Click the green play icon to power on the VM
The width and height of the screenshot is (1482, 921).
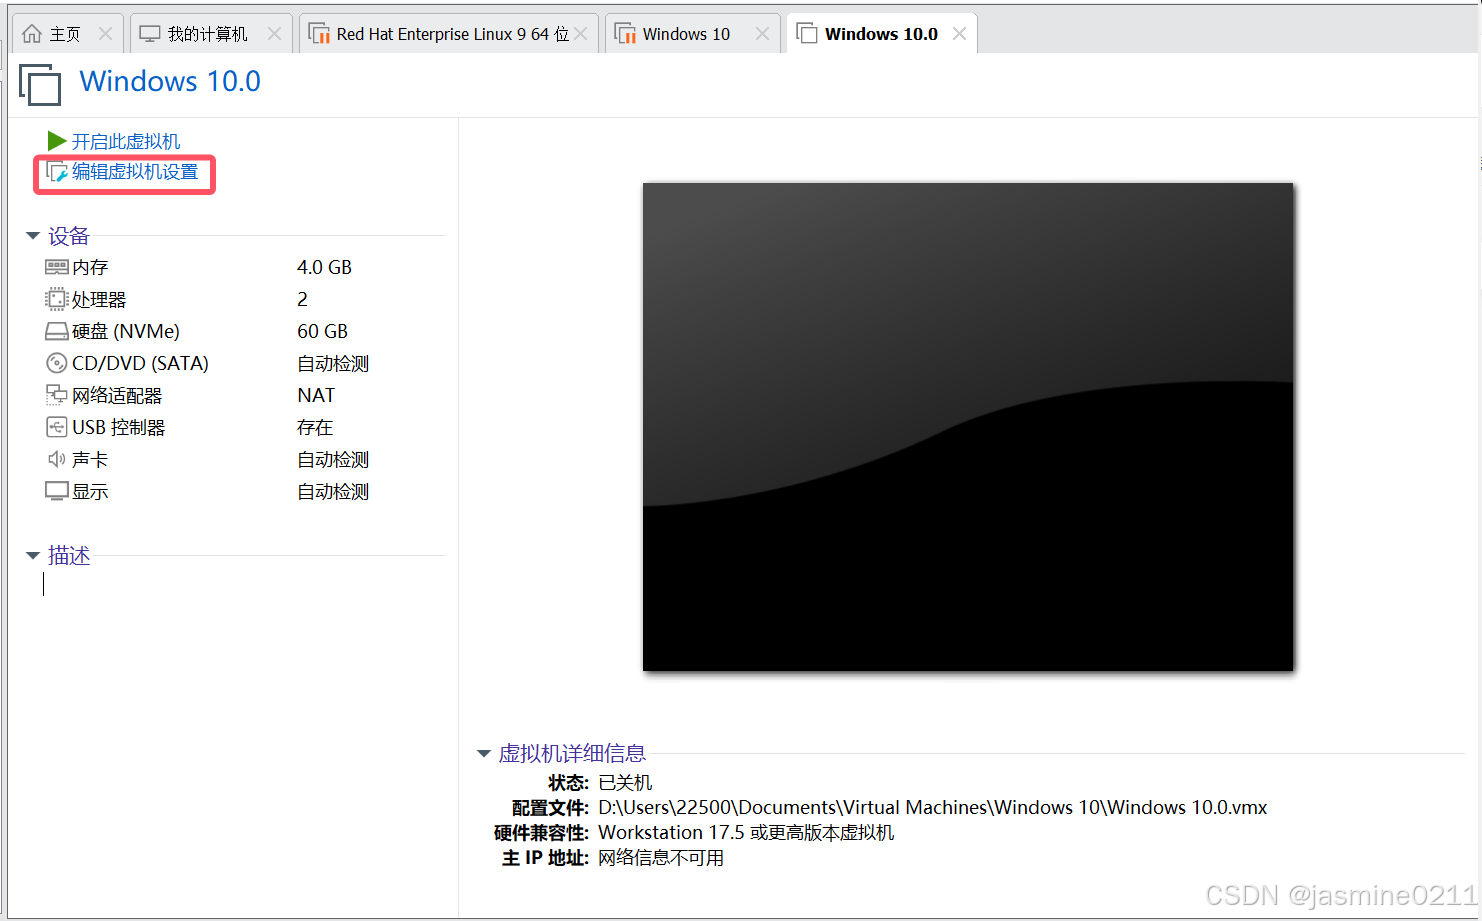tap(57, 141)
